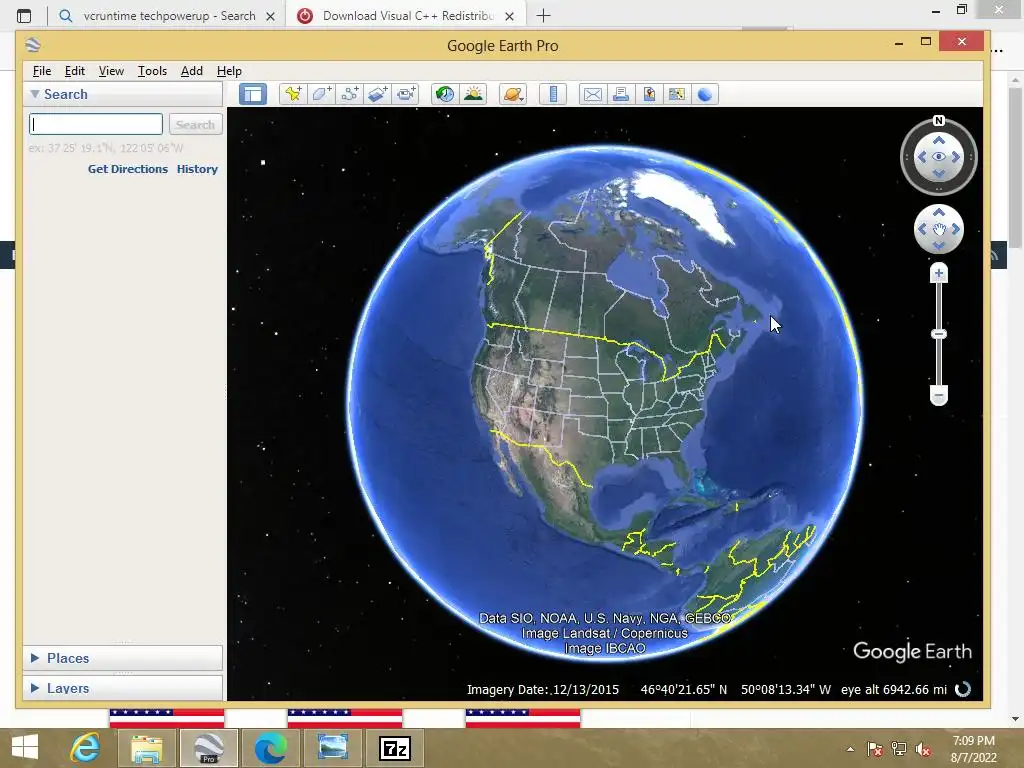The image size is (1024, 768).
Task: Open the Edit menu
Action: pos(74,71)
